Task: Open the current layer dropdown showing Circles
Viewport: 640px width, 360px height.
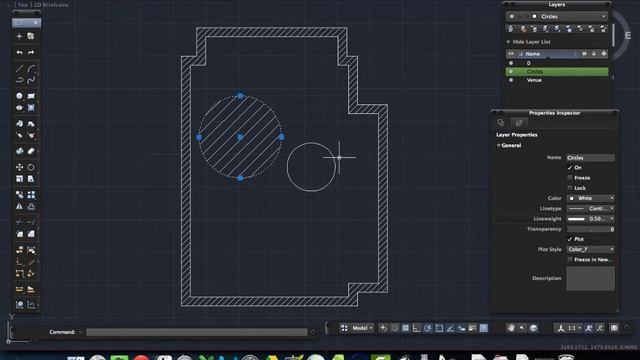Action: click(x=557, y=16)
